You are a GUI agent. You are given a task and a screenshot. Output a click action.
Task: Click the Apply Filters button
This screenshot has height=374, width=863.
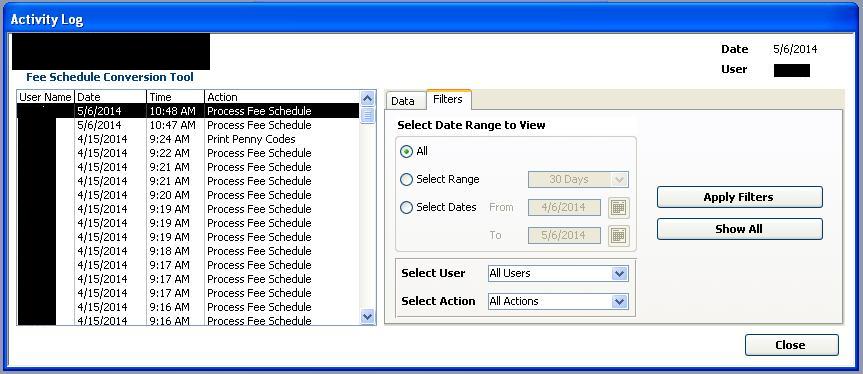tap(739, 197)
